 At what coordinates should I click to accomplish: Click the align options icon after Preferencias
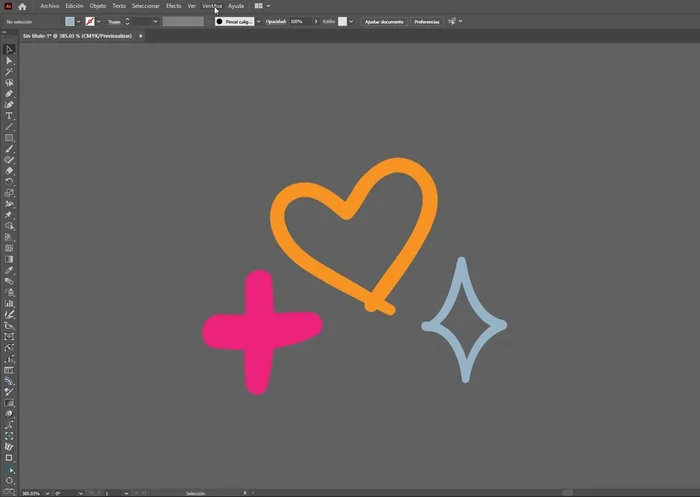pyautogui.click(x=452, y=21)
